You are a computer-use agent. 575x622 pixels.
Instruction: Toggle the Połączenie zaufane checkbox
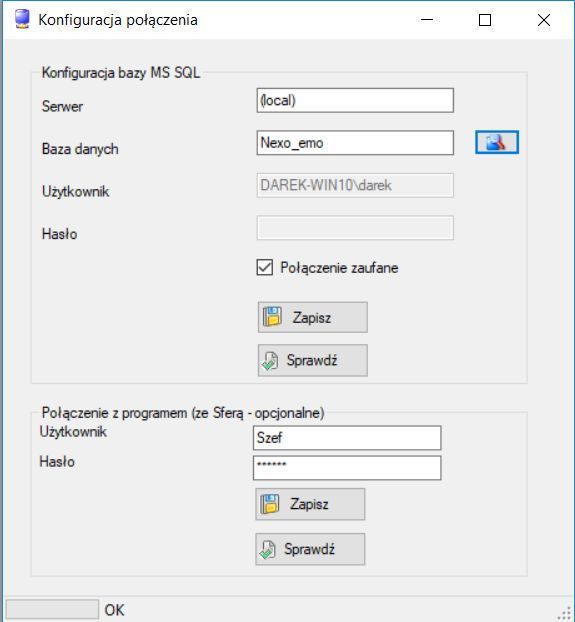264,267
